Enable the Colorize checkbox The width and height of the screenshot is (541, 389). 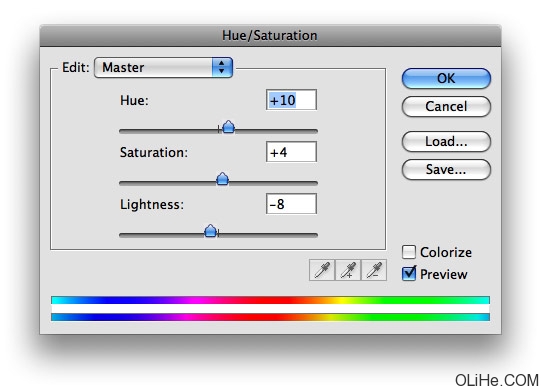pyautogui.click(x=409, y=252)
